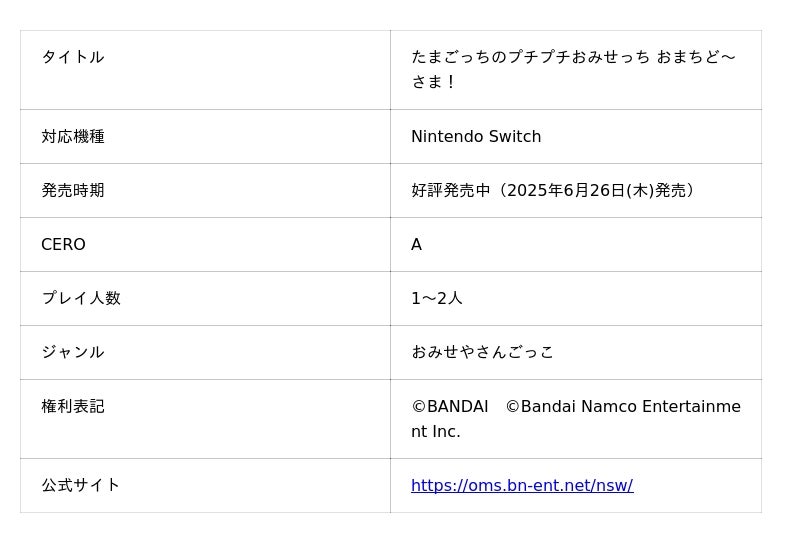This screenshot has height=543, width=800.
Task: Select the ジャンル label cell
Action: pyautogui.click(x=73, y=353)
